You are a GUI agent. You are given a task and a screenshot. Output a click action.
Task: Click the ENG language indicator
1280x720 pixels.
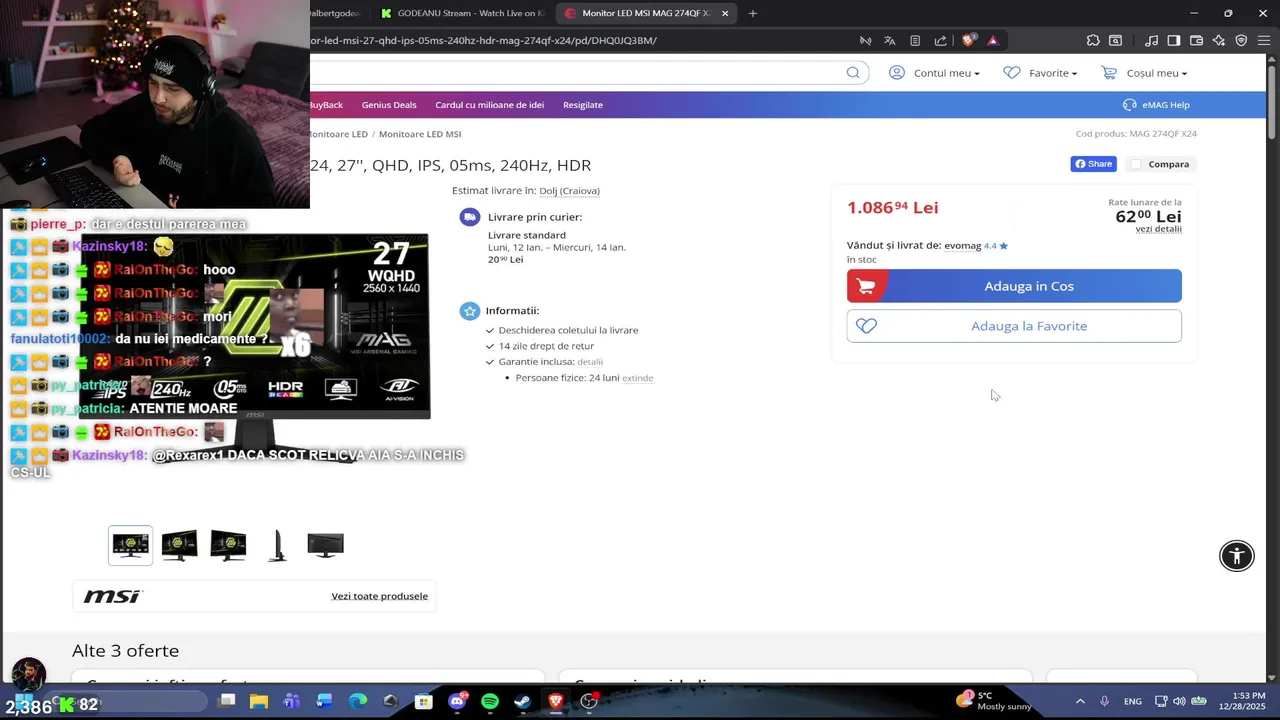tap(1133, 701)
